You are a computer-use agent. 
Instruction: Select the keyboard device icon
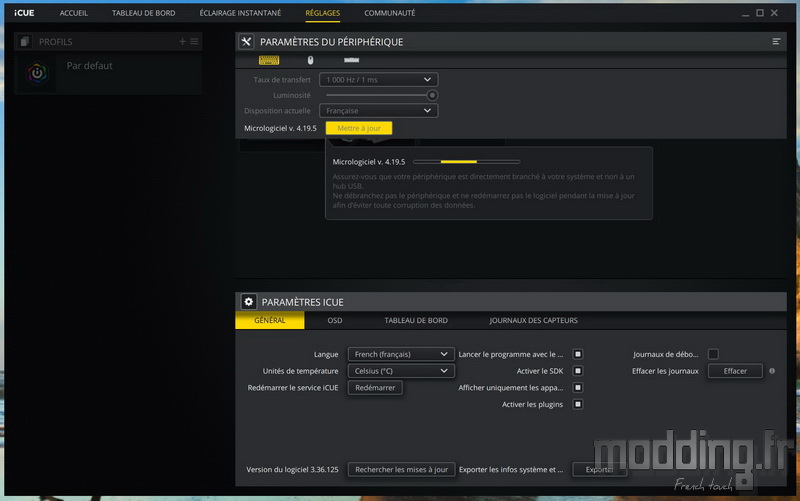pyautogui.click(x=268, y=60)
